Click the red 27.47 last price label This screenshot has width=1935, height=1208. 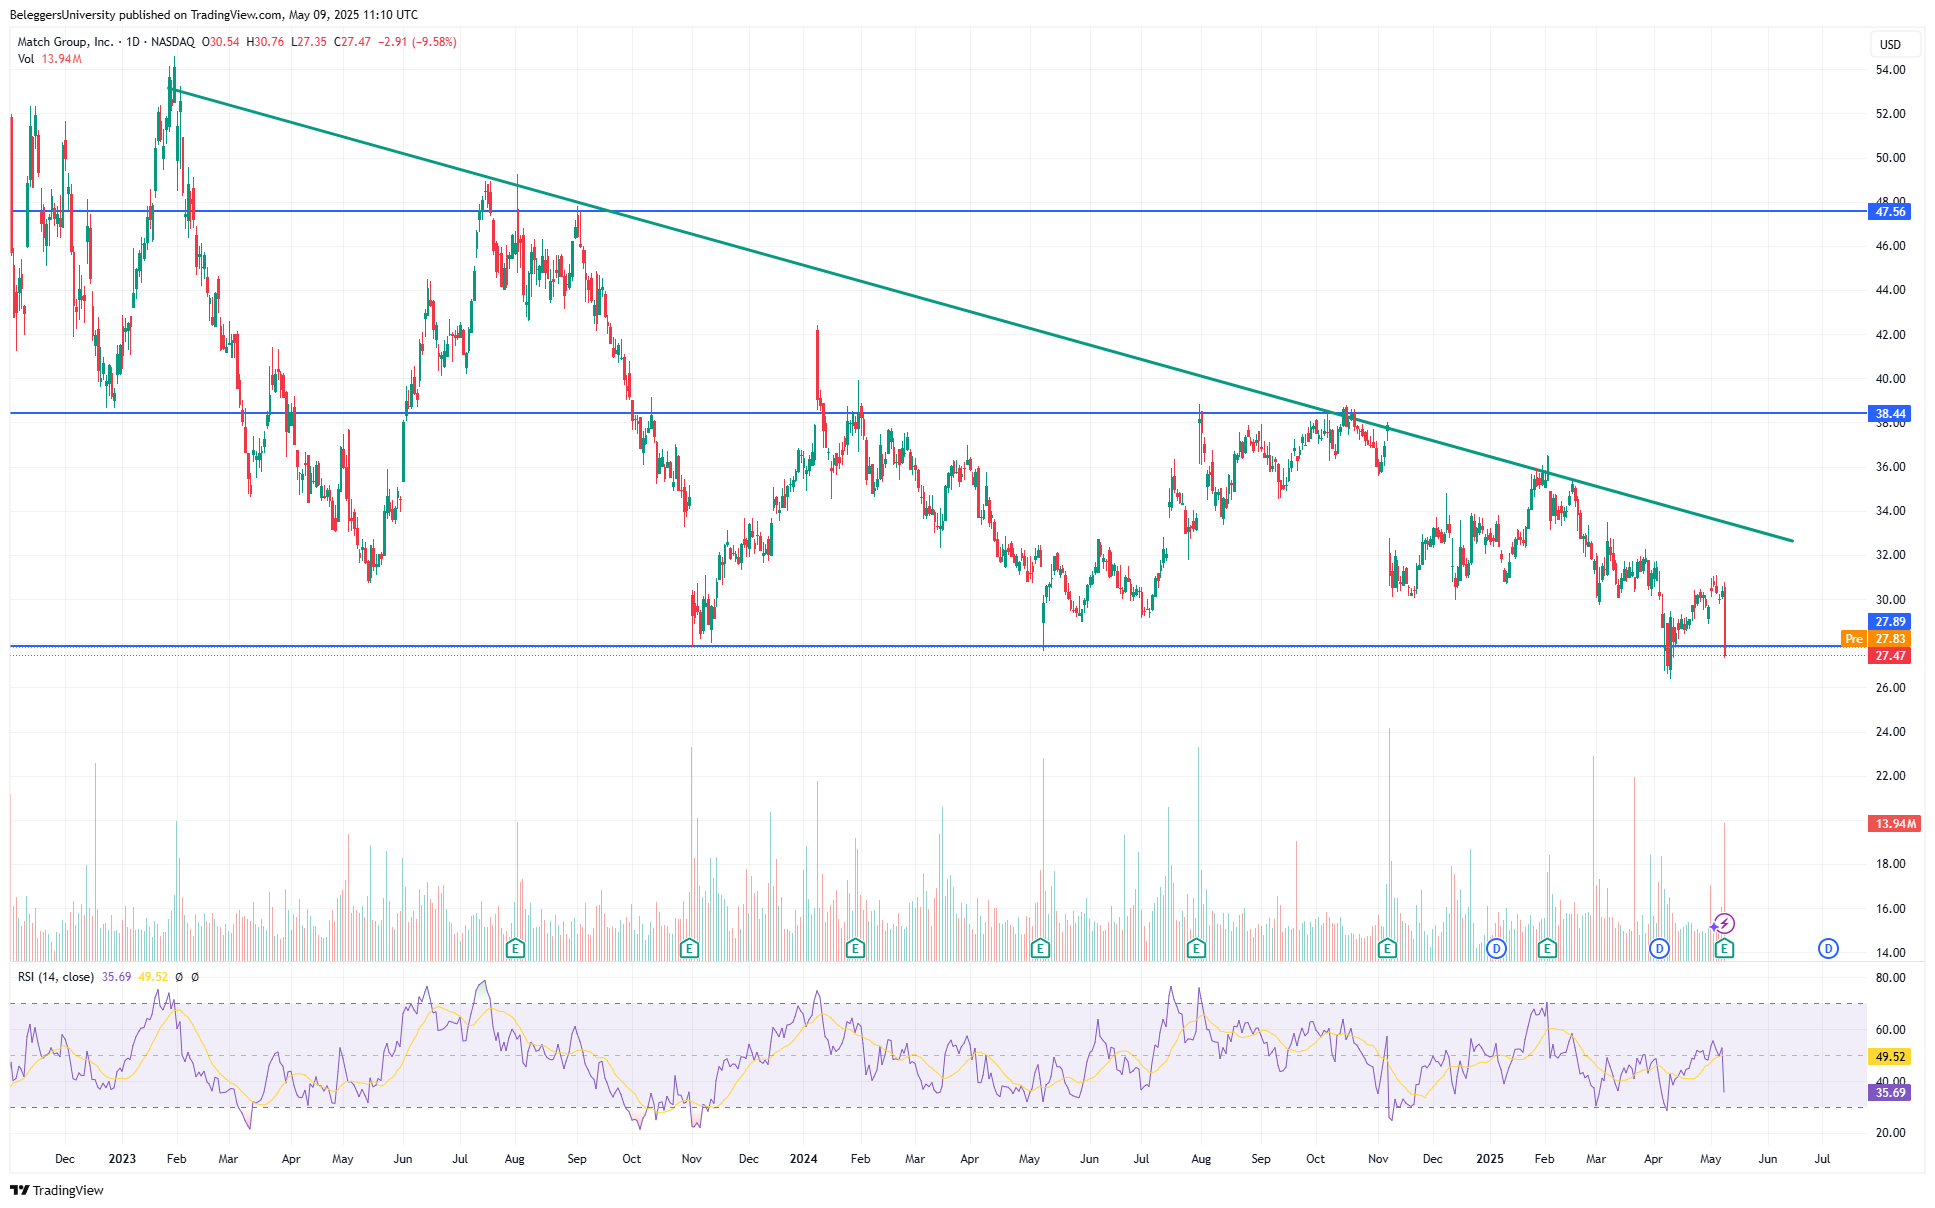click(x=1889, y=656)
